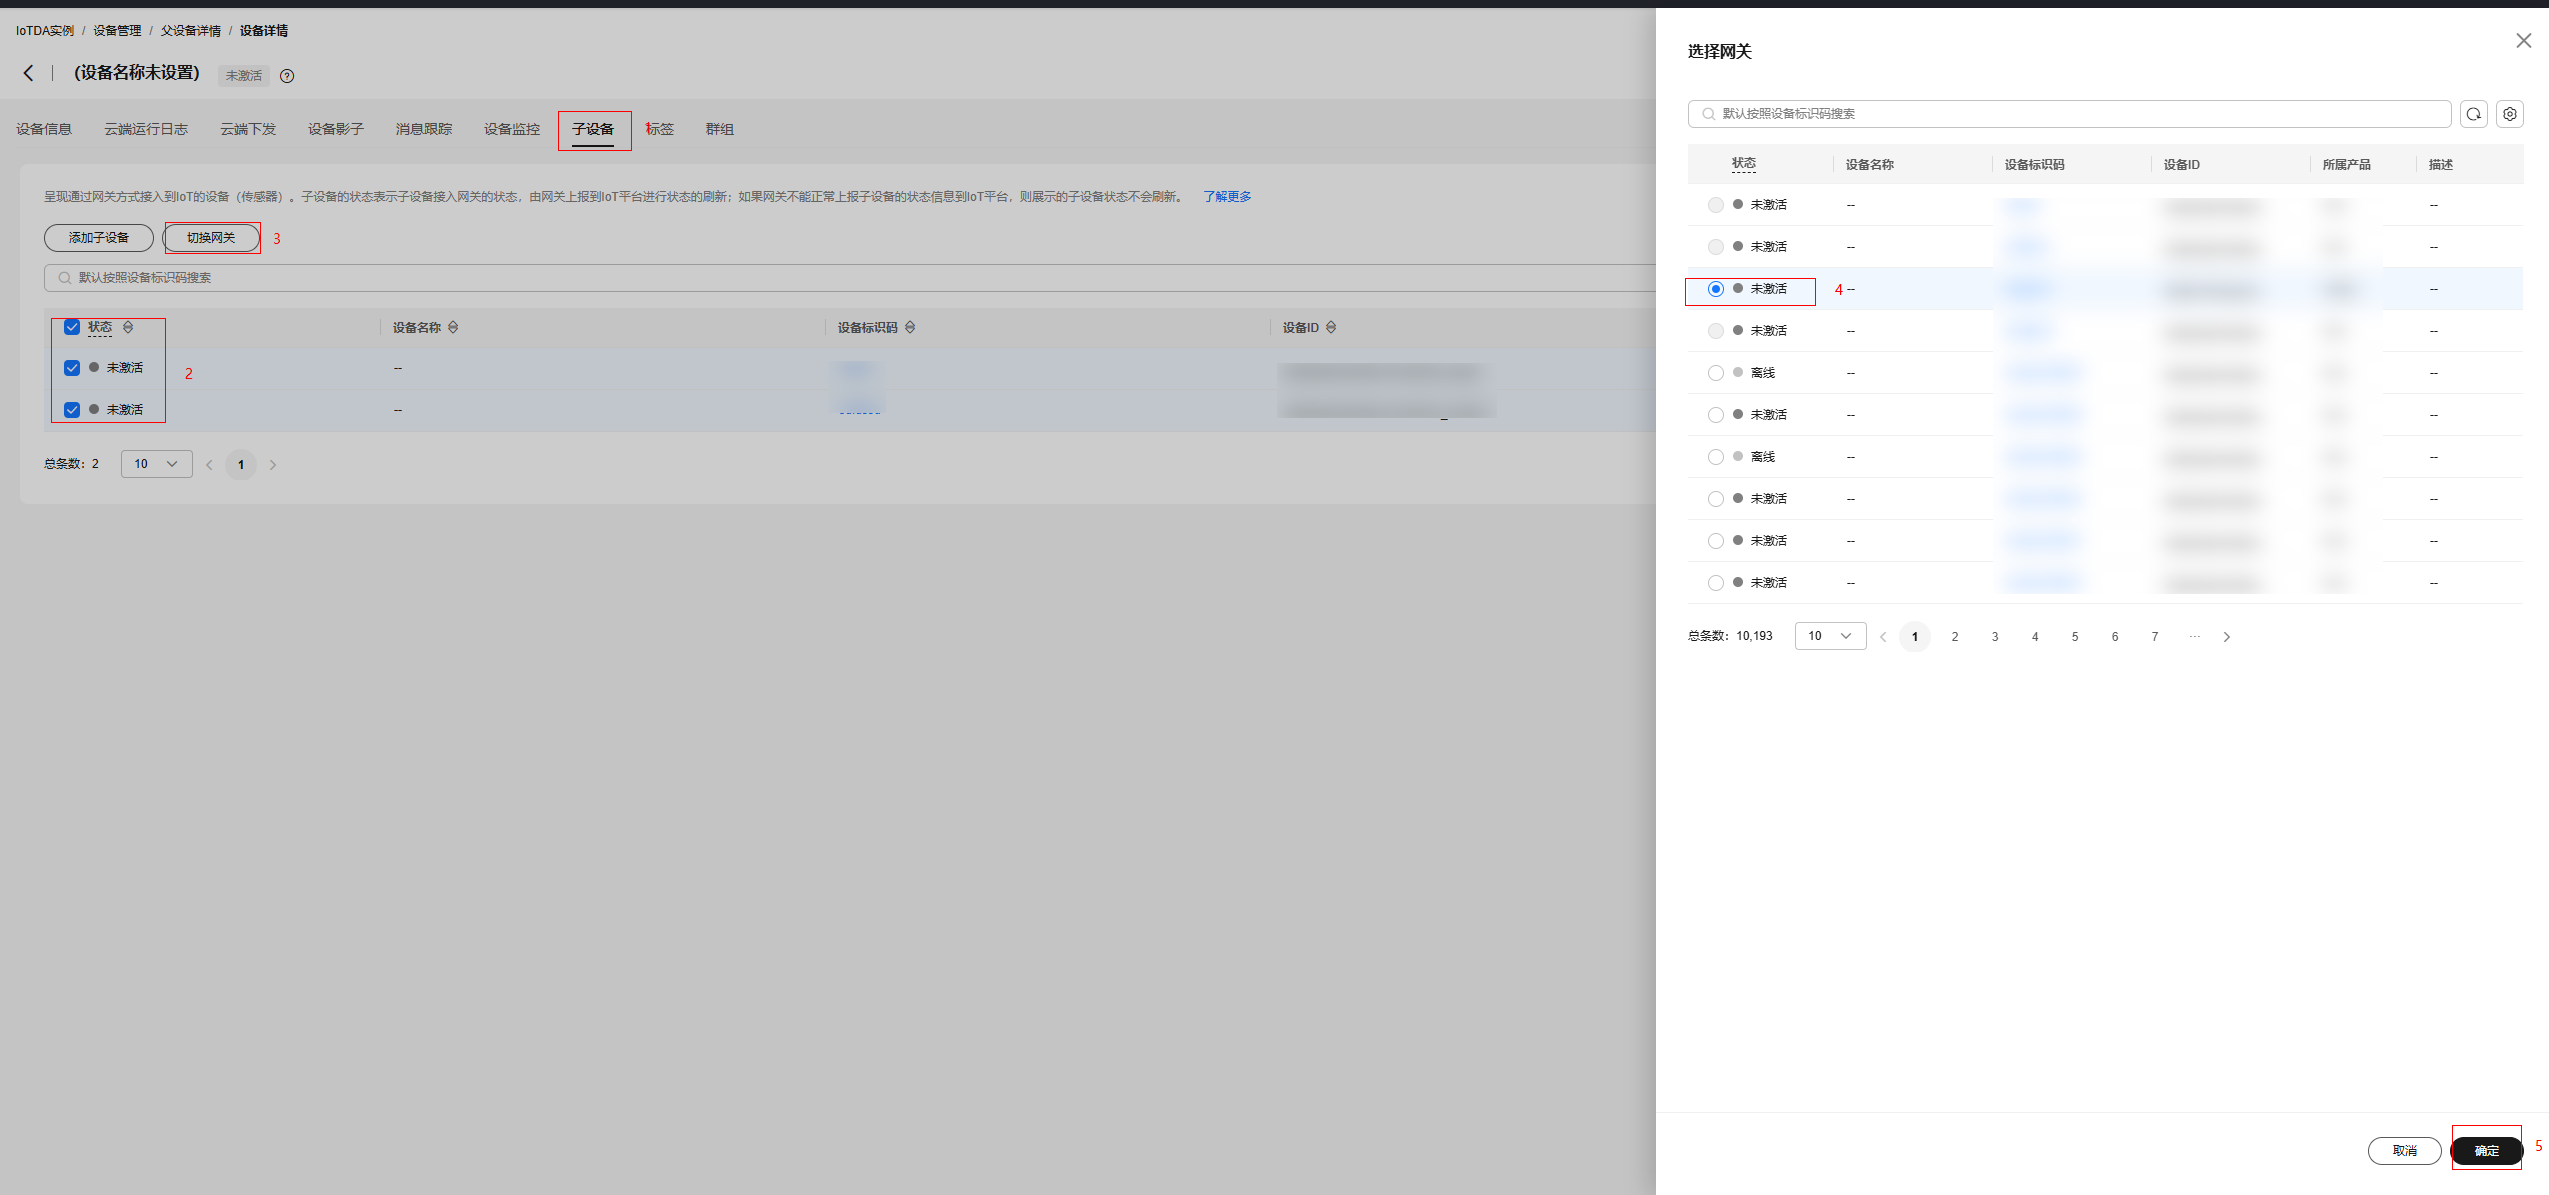Expand more pages ellipsis in gateway pagination
Screen dimensions: 2549x1195
2194,636
